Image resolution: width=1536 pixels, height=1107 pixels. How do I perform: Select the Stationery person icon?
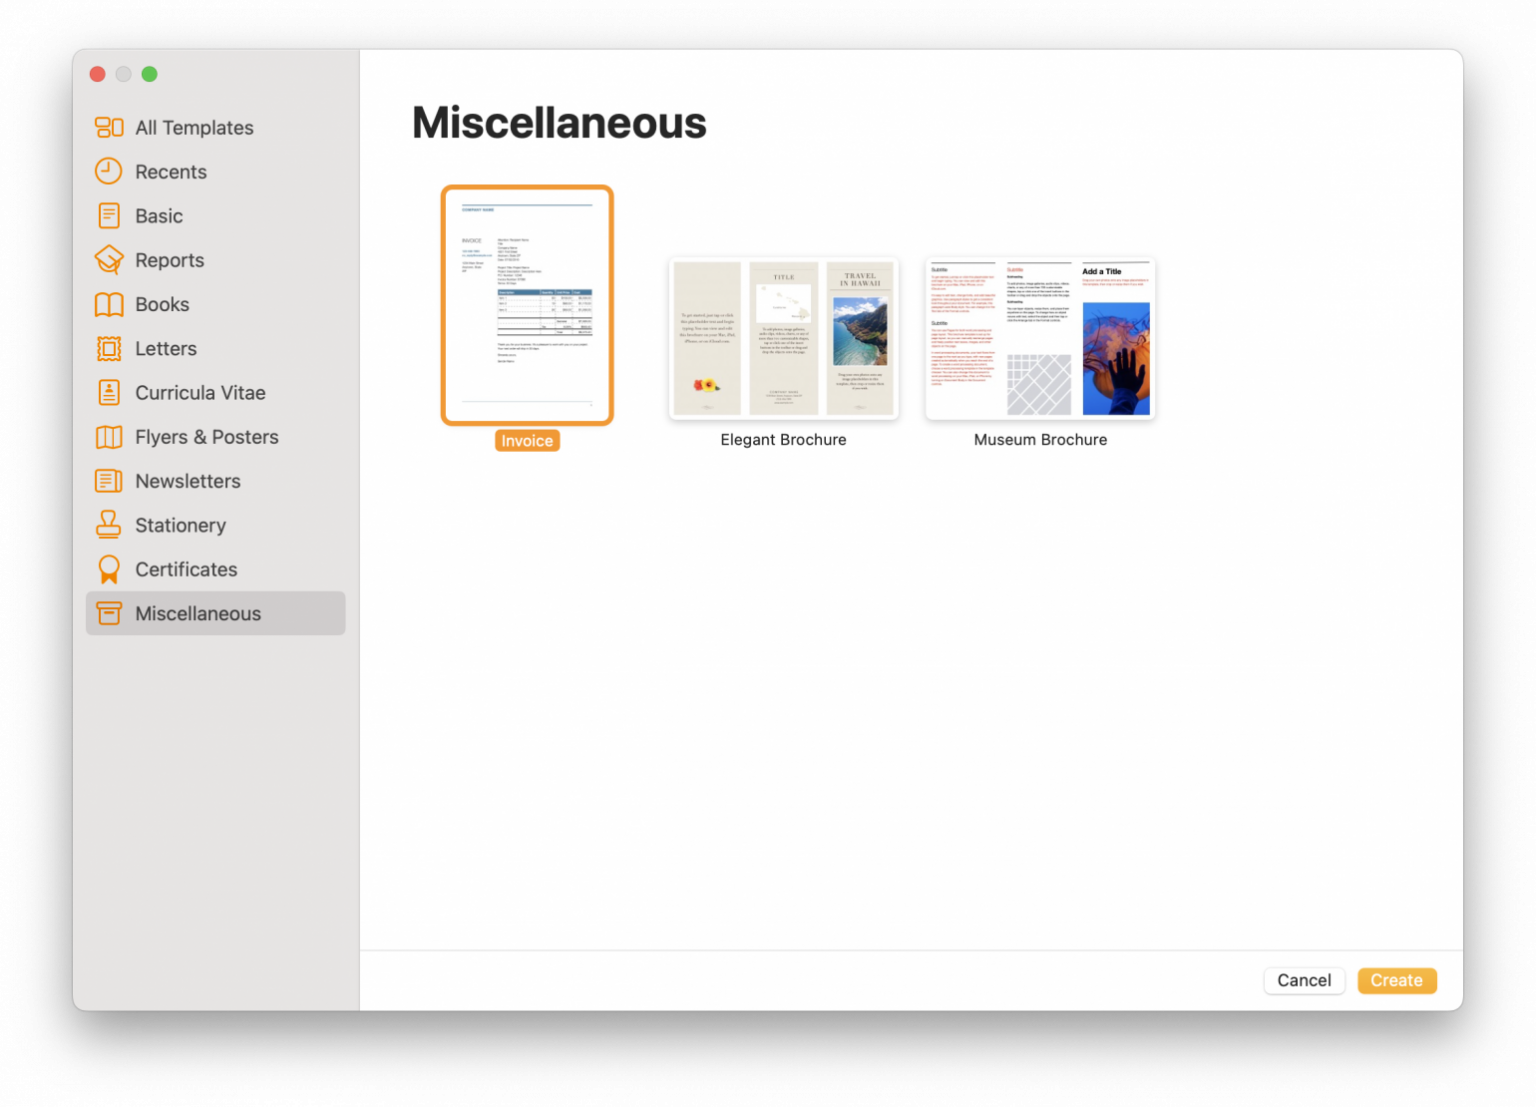click(x=108, y=525)
